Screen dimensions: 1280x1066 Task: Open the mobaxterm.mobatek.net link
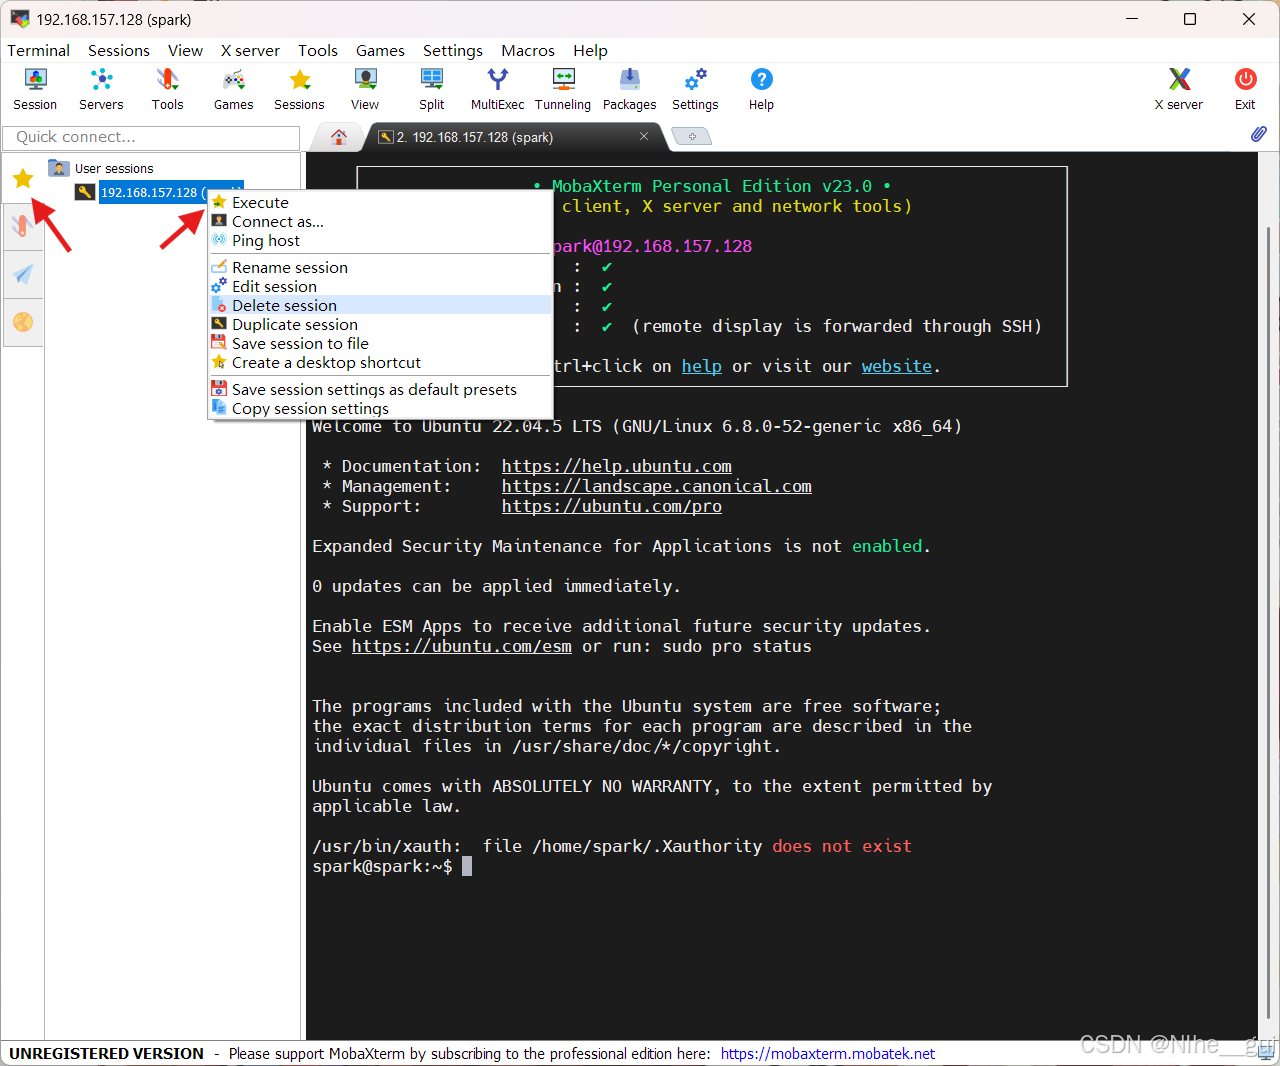tap(827, 1053)
